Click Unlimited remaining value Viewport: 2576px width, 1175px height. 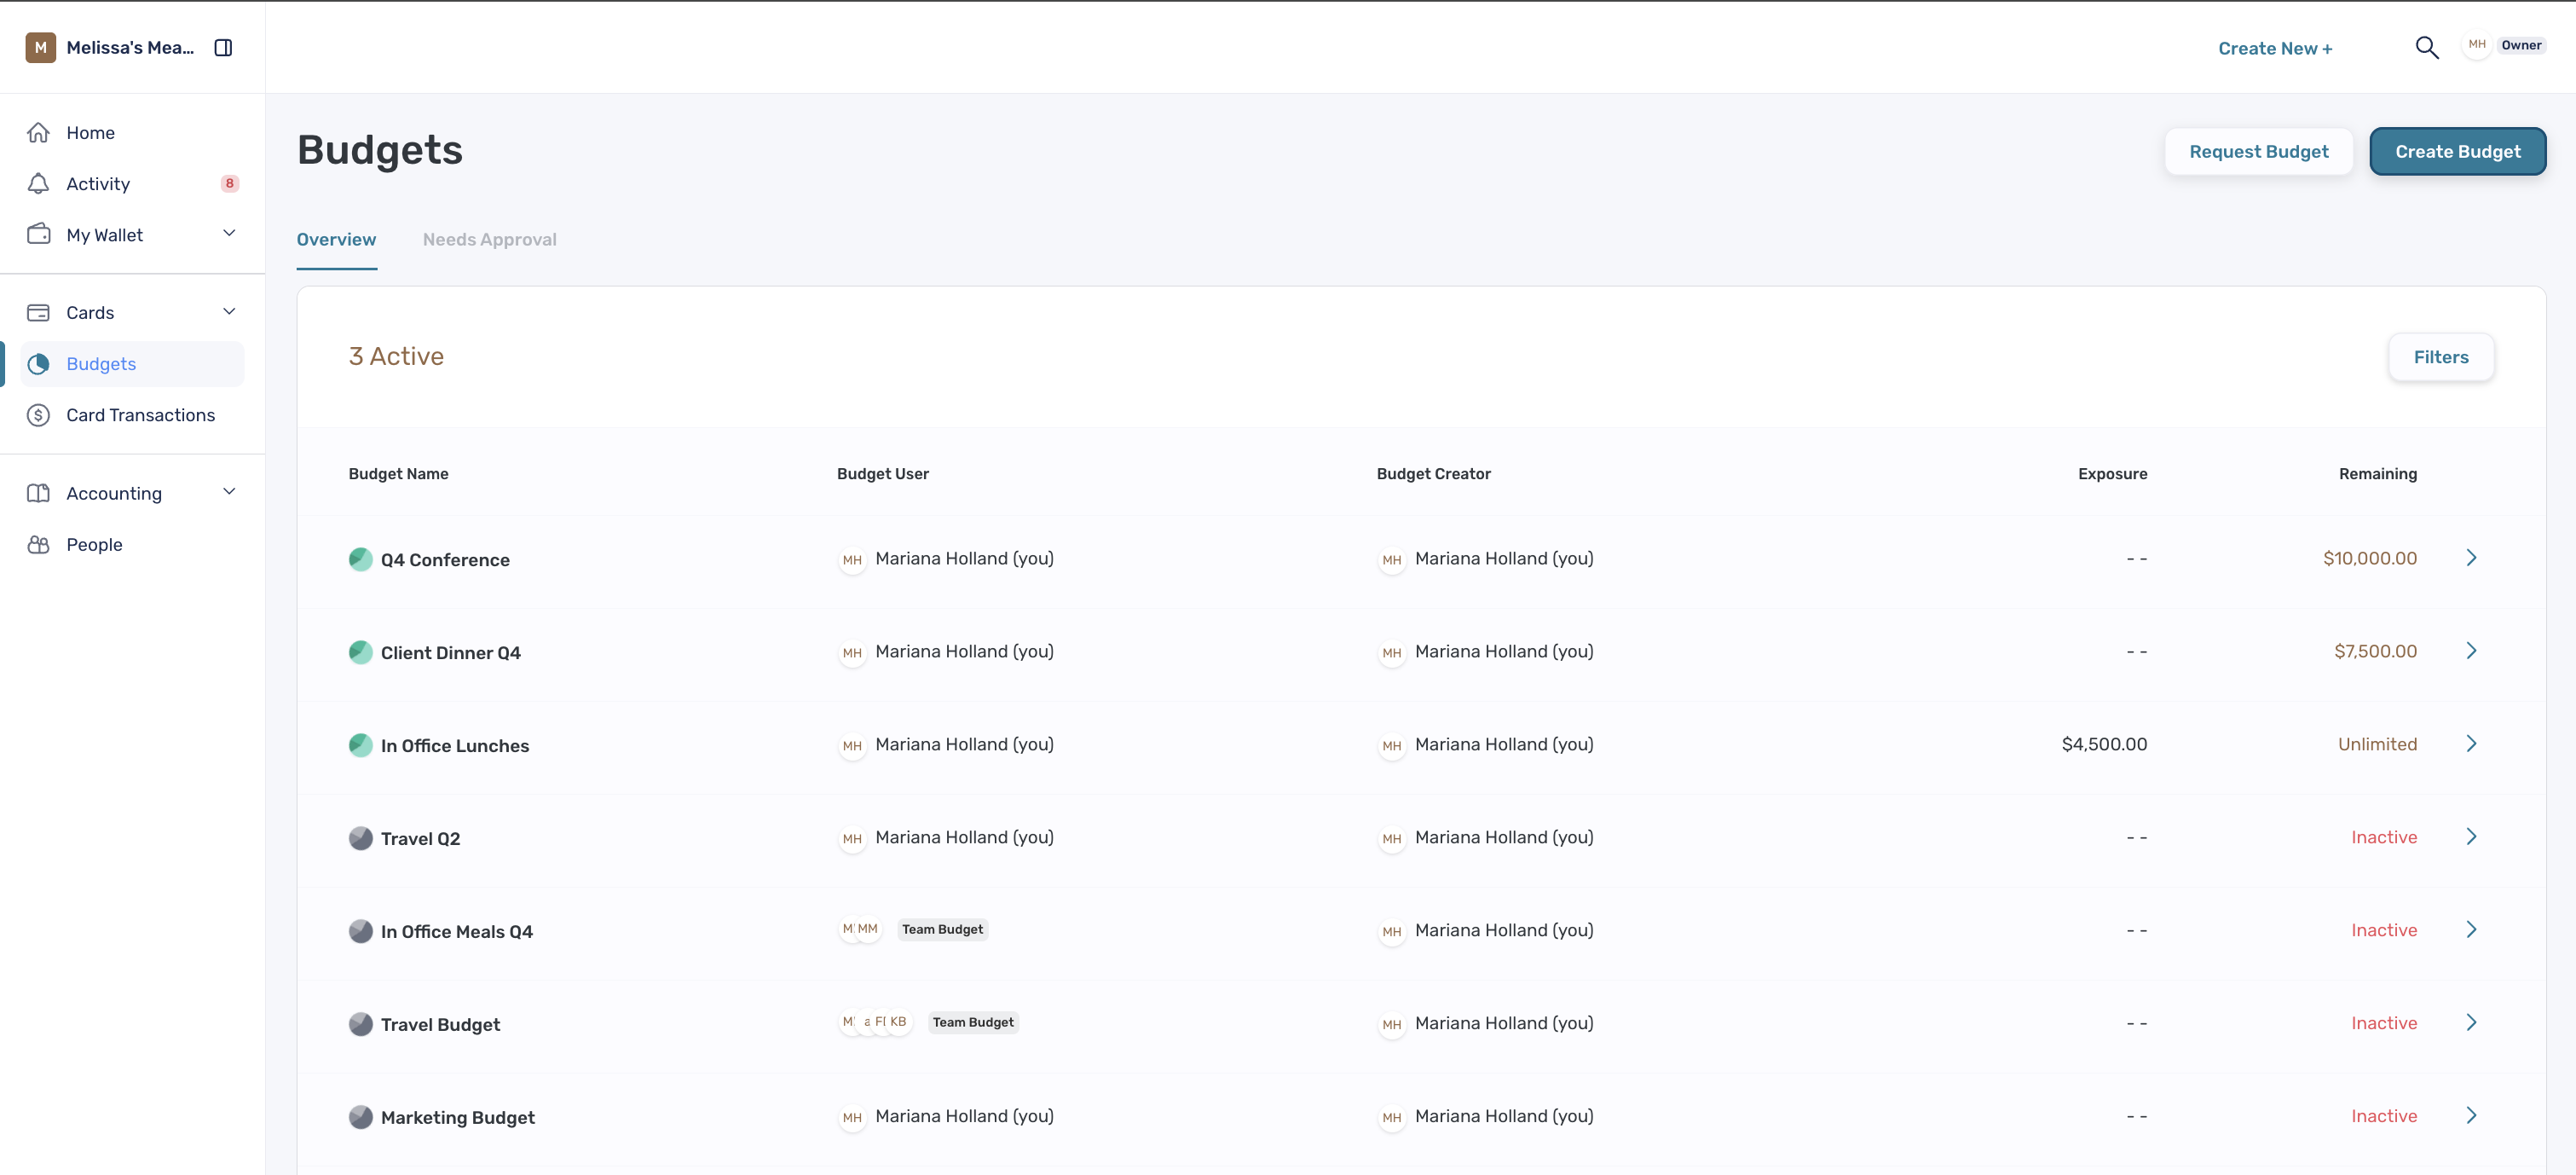click(2377, 744)
